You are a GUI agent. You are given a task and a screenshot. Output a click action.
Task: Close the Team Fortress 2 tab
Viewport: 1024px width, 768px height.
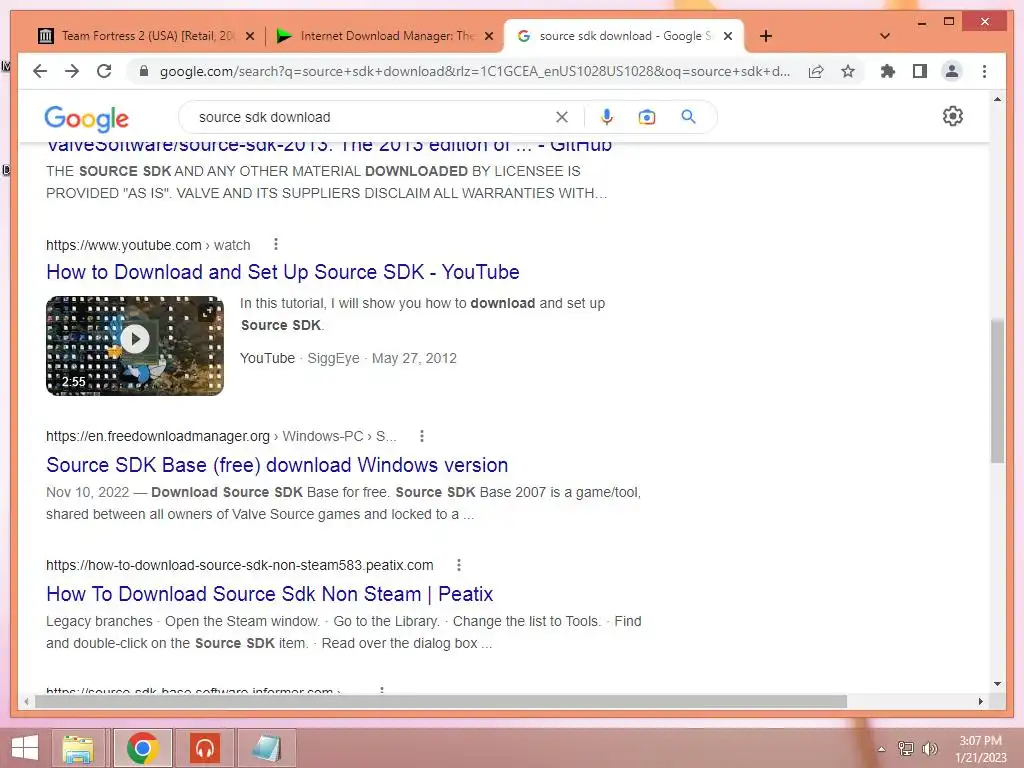[x=249, y=36]
